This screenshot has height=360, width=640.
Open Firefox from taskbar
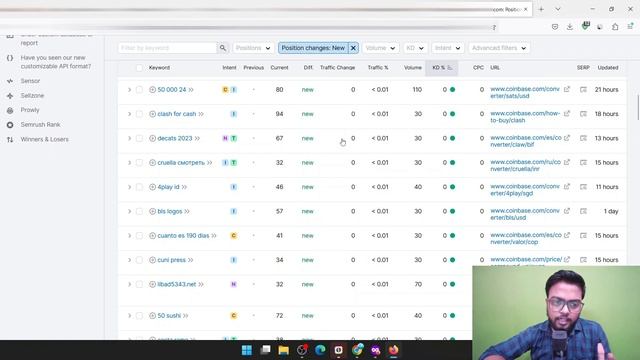click(393, 350)
